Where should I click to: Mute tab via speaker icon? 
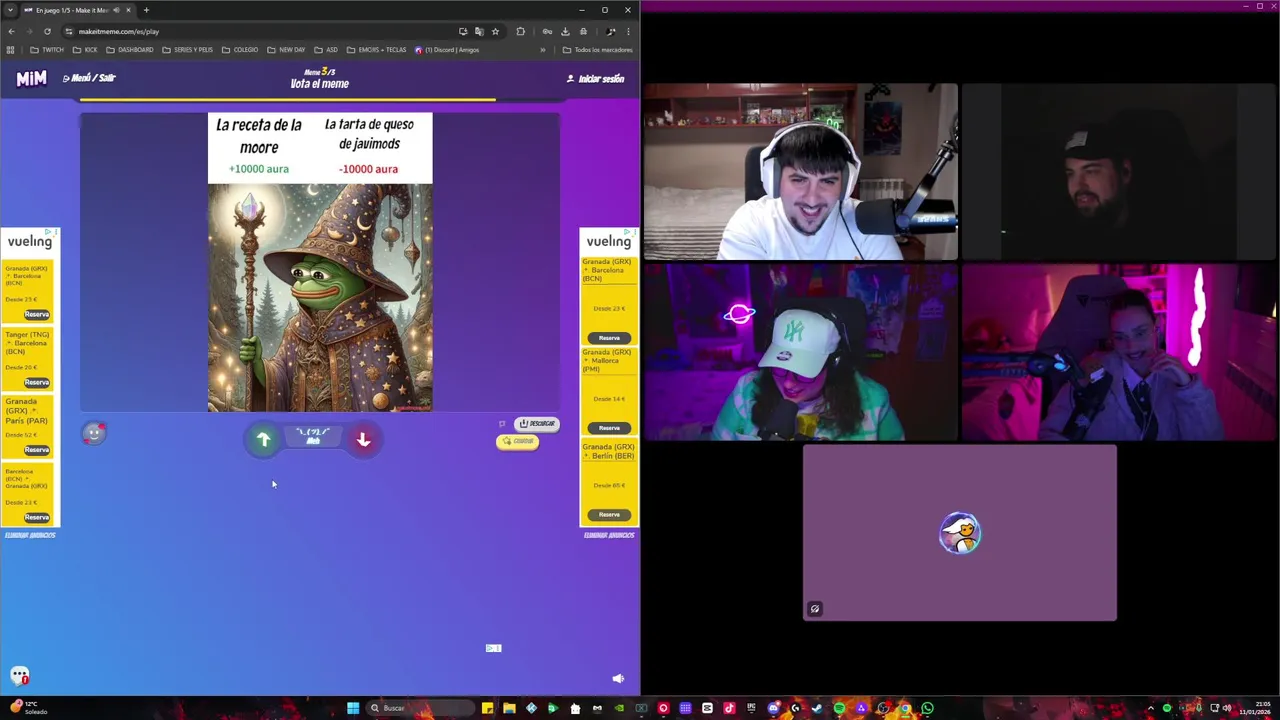point(116,10)
